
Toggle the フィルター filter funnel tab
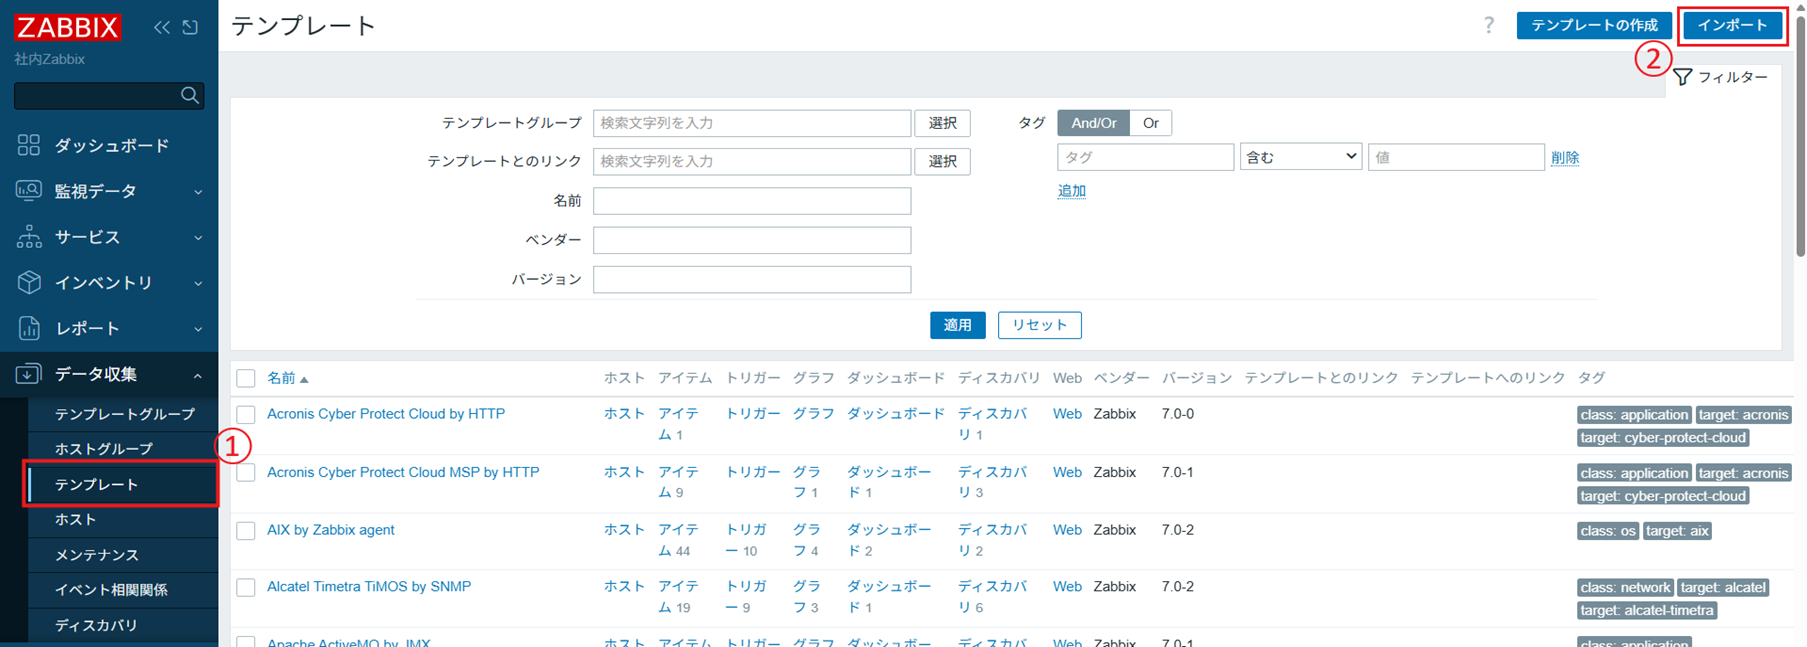tap(1722, 77)
